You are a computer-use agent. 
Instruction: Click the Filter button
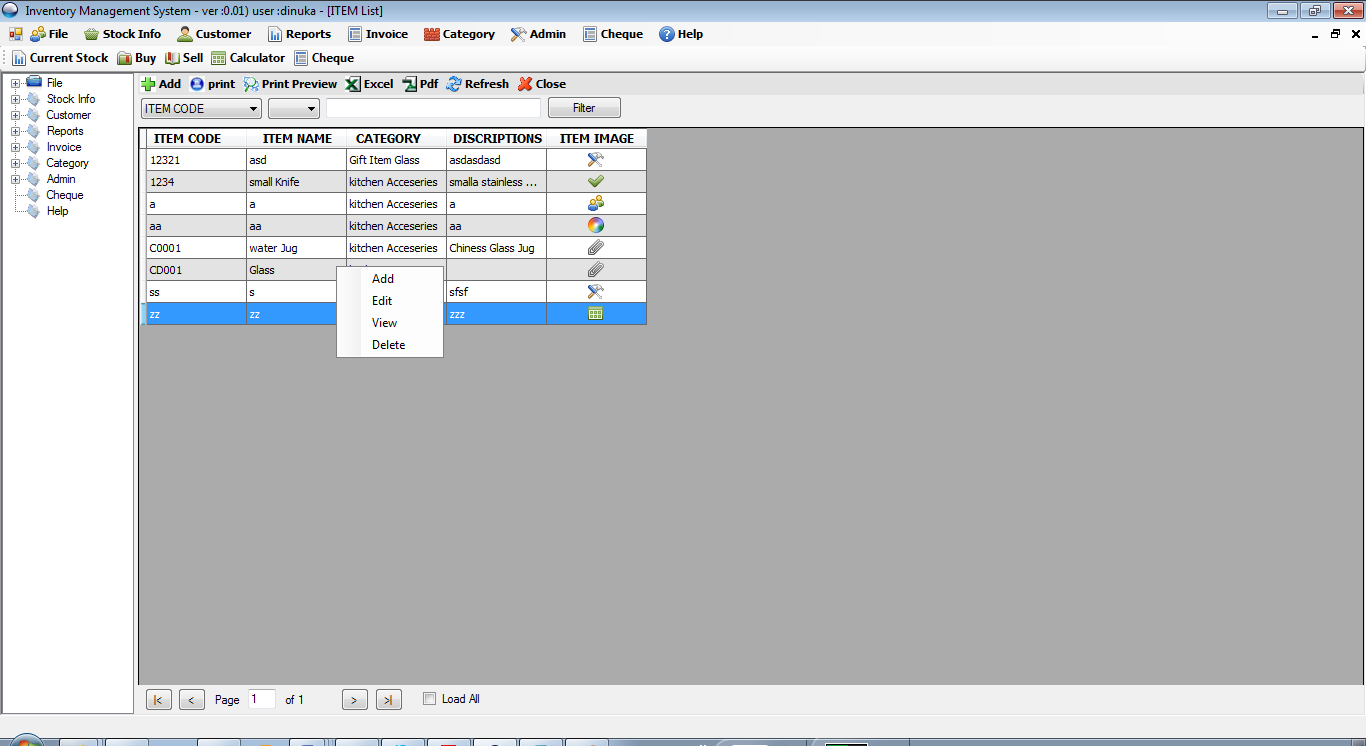point(583,107)
